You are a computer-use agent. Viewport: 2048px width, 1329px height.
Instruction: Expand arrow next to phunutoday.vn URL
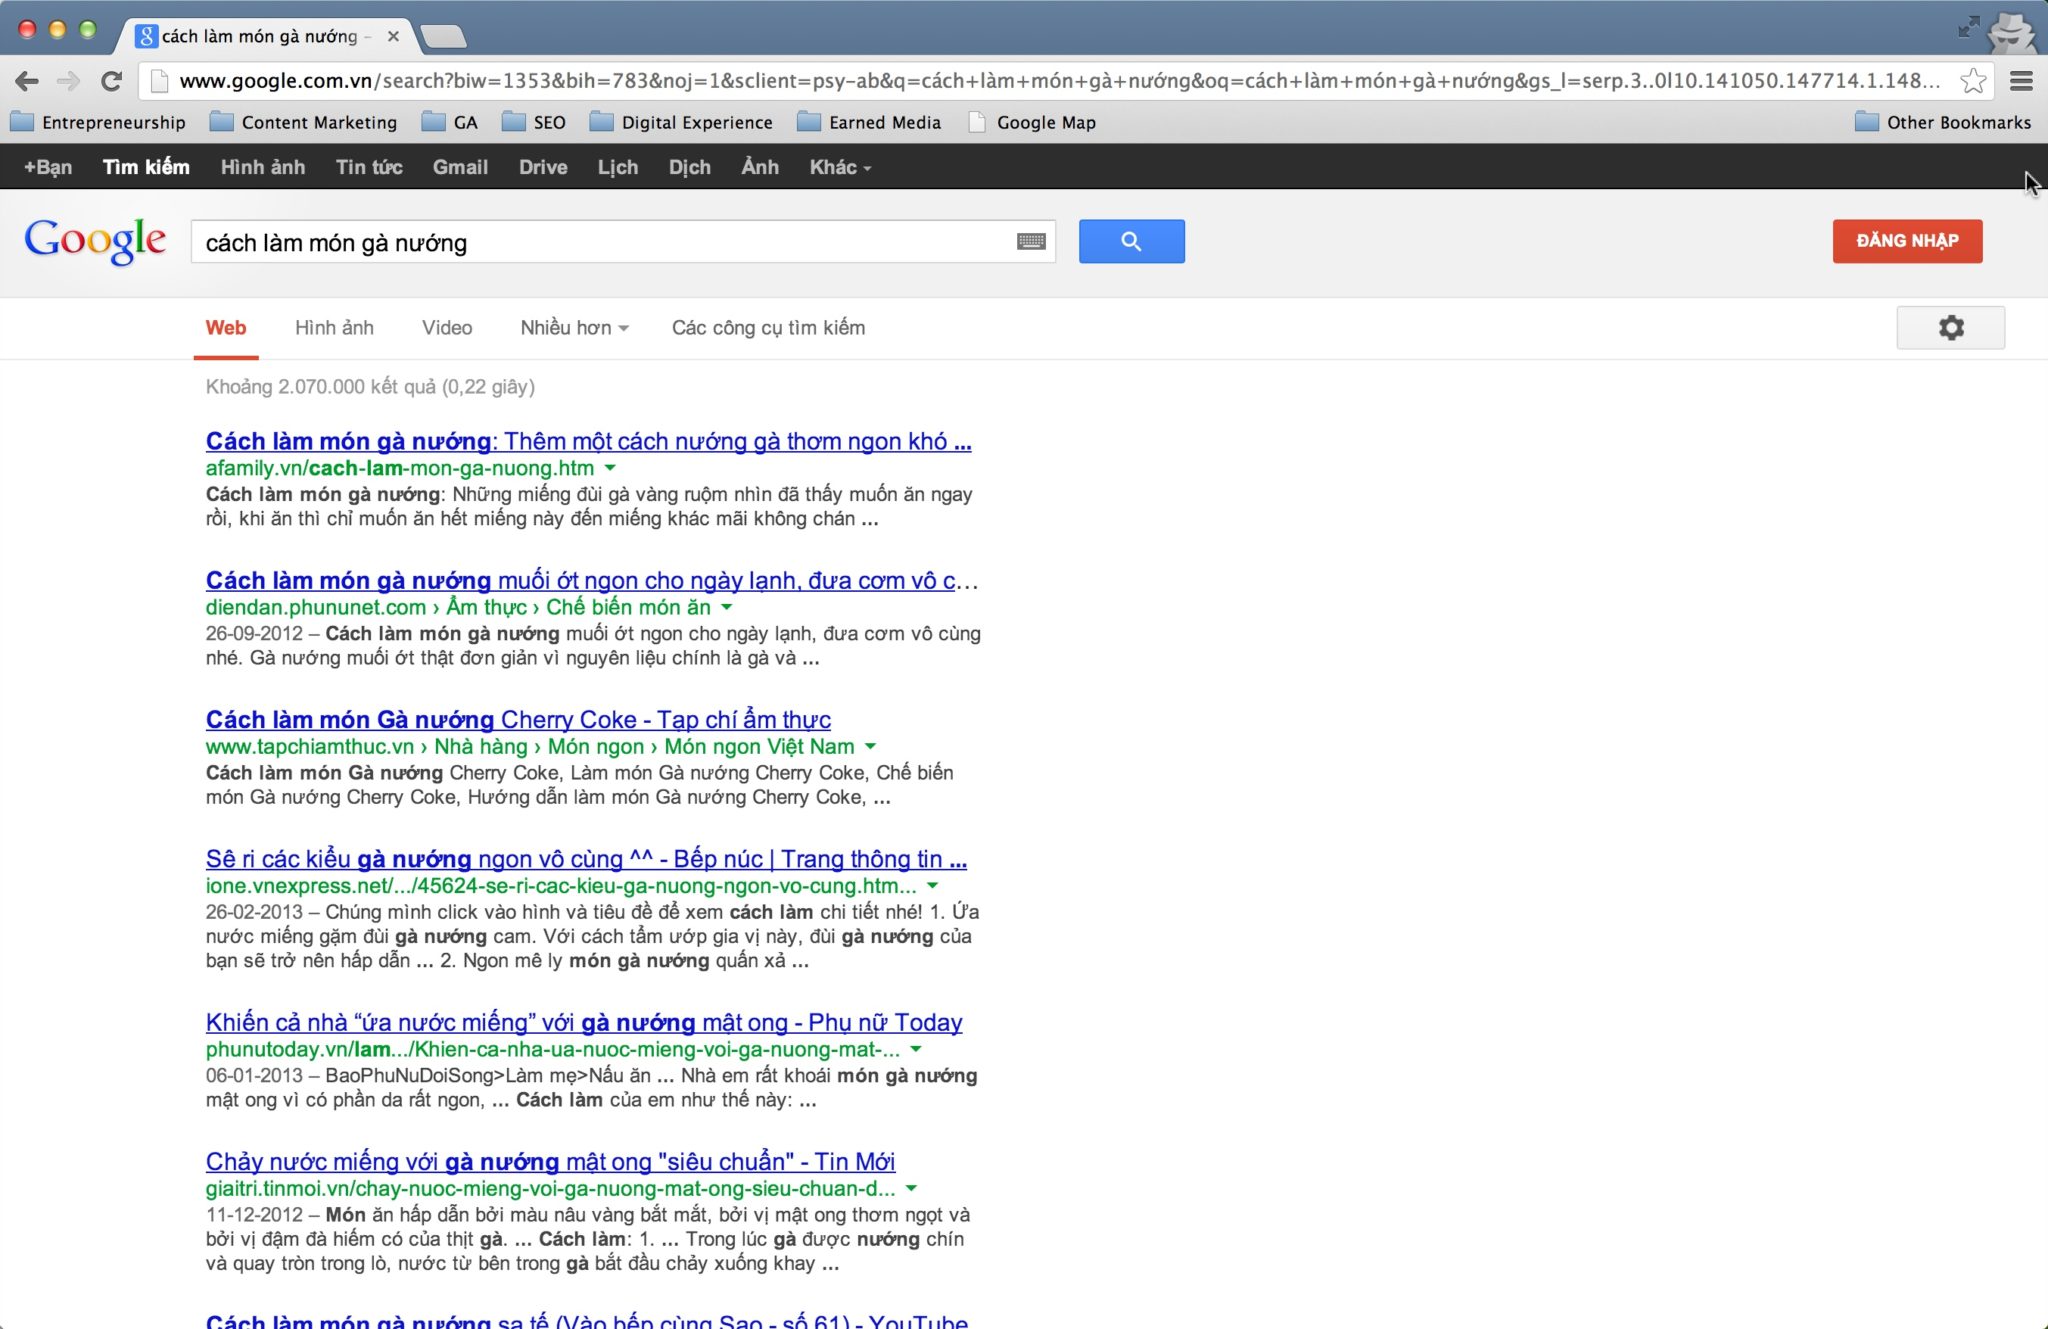[916, 1049]
